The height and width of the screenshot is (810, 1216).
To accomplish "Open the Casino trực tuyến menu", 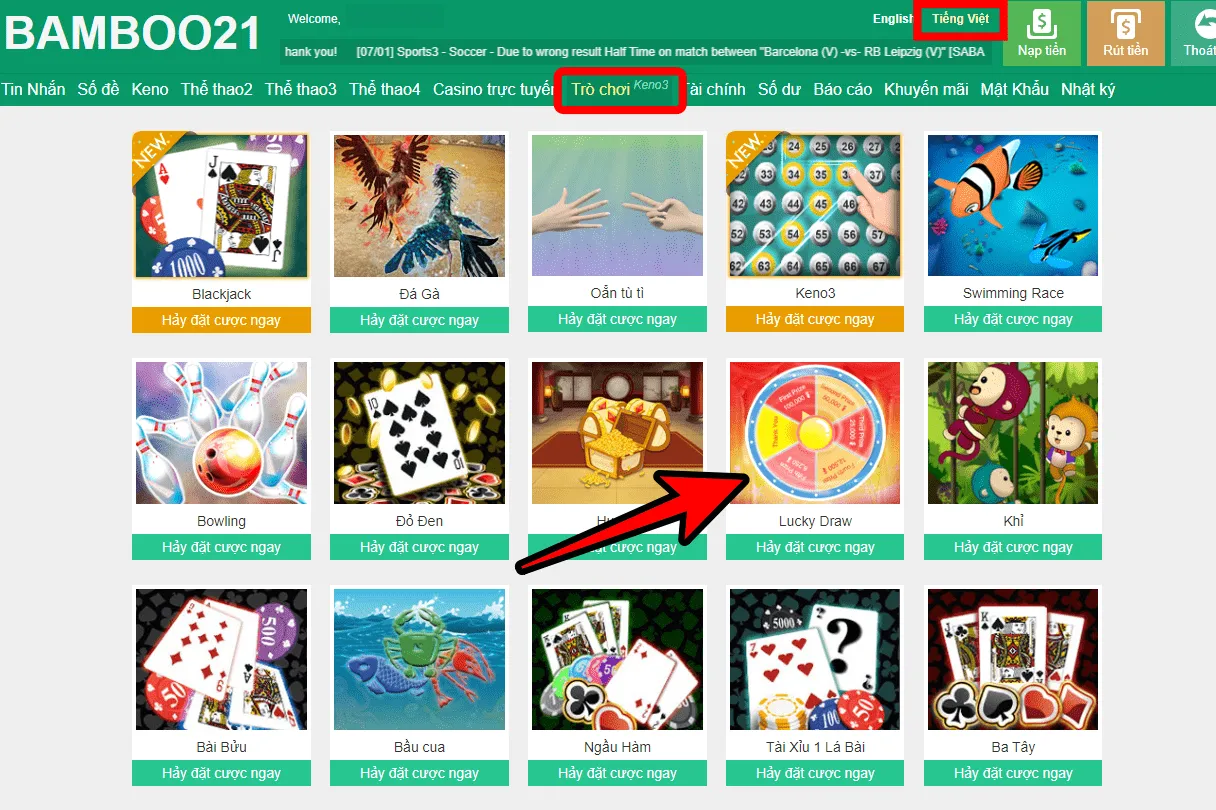I will [493, 89].
